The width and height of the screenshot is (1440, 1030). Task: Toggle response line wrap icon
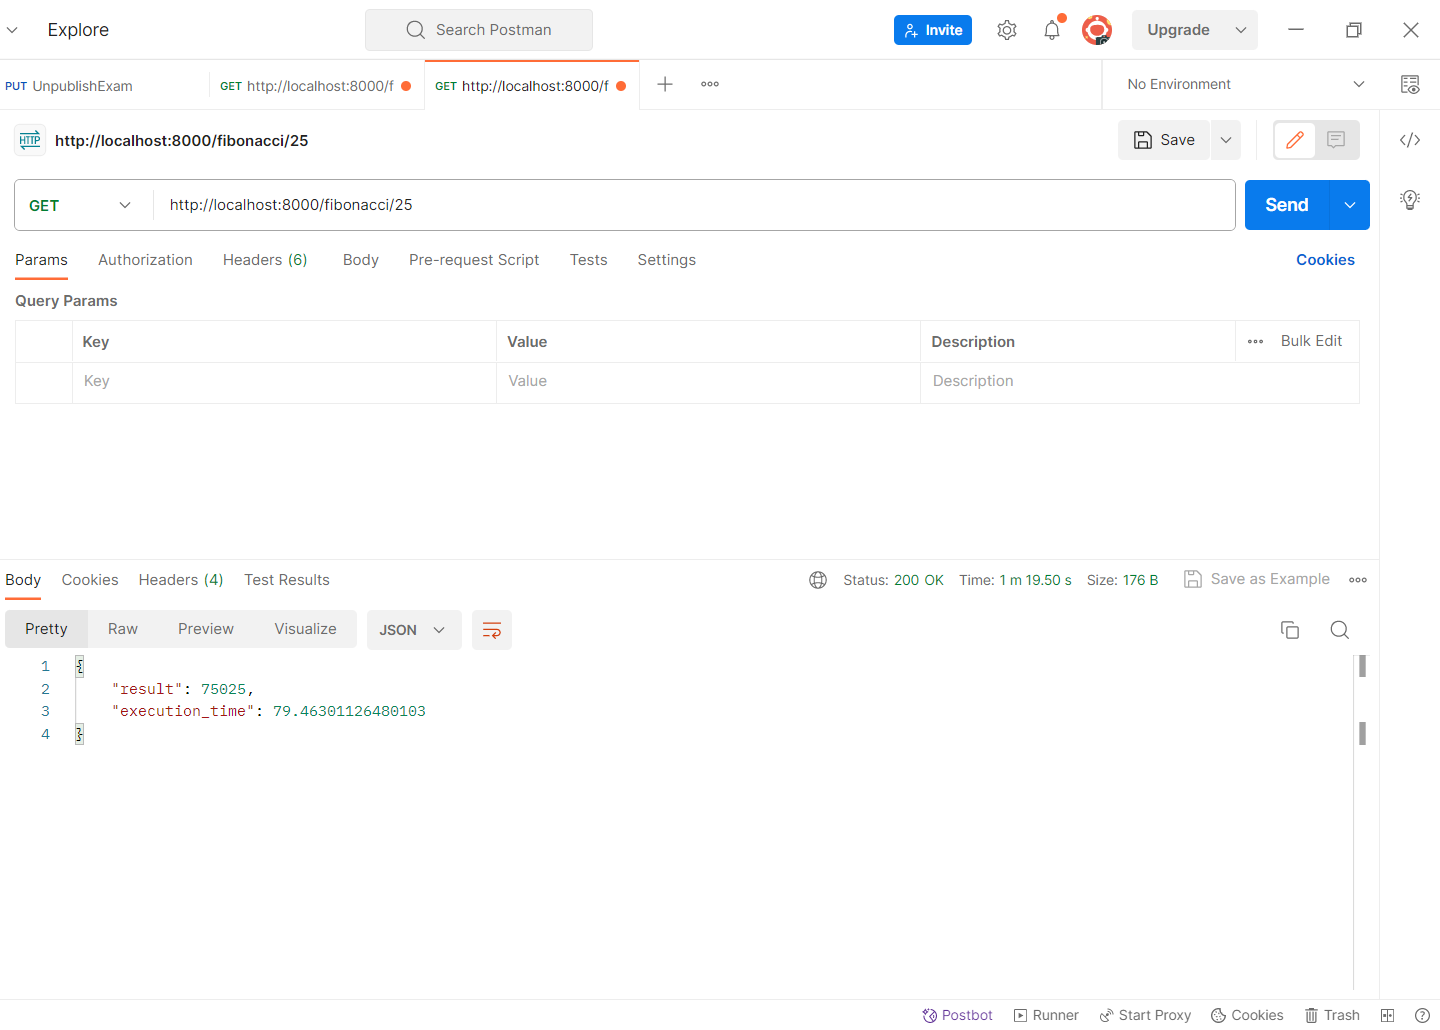tap(492, 630)
